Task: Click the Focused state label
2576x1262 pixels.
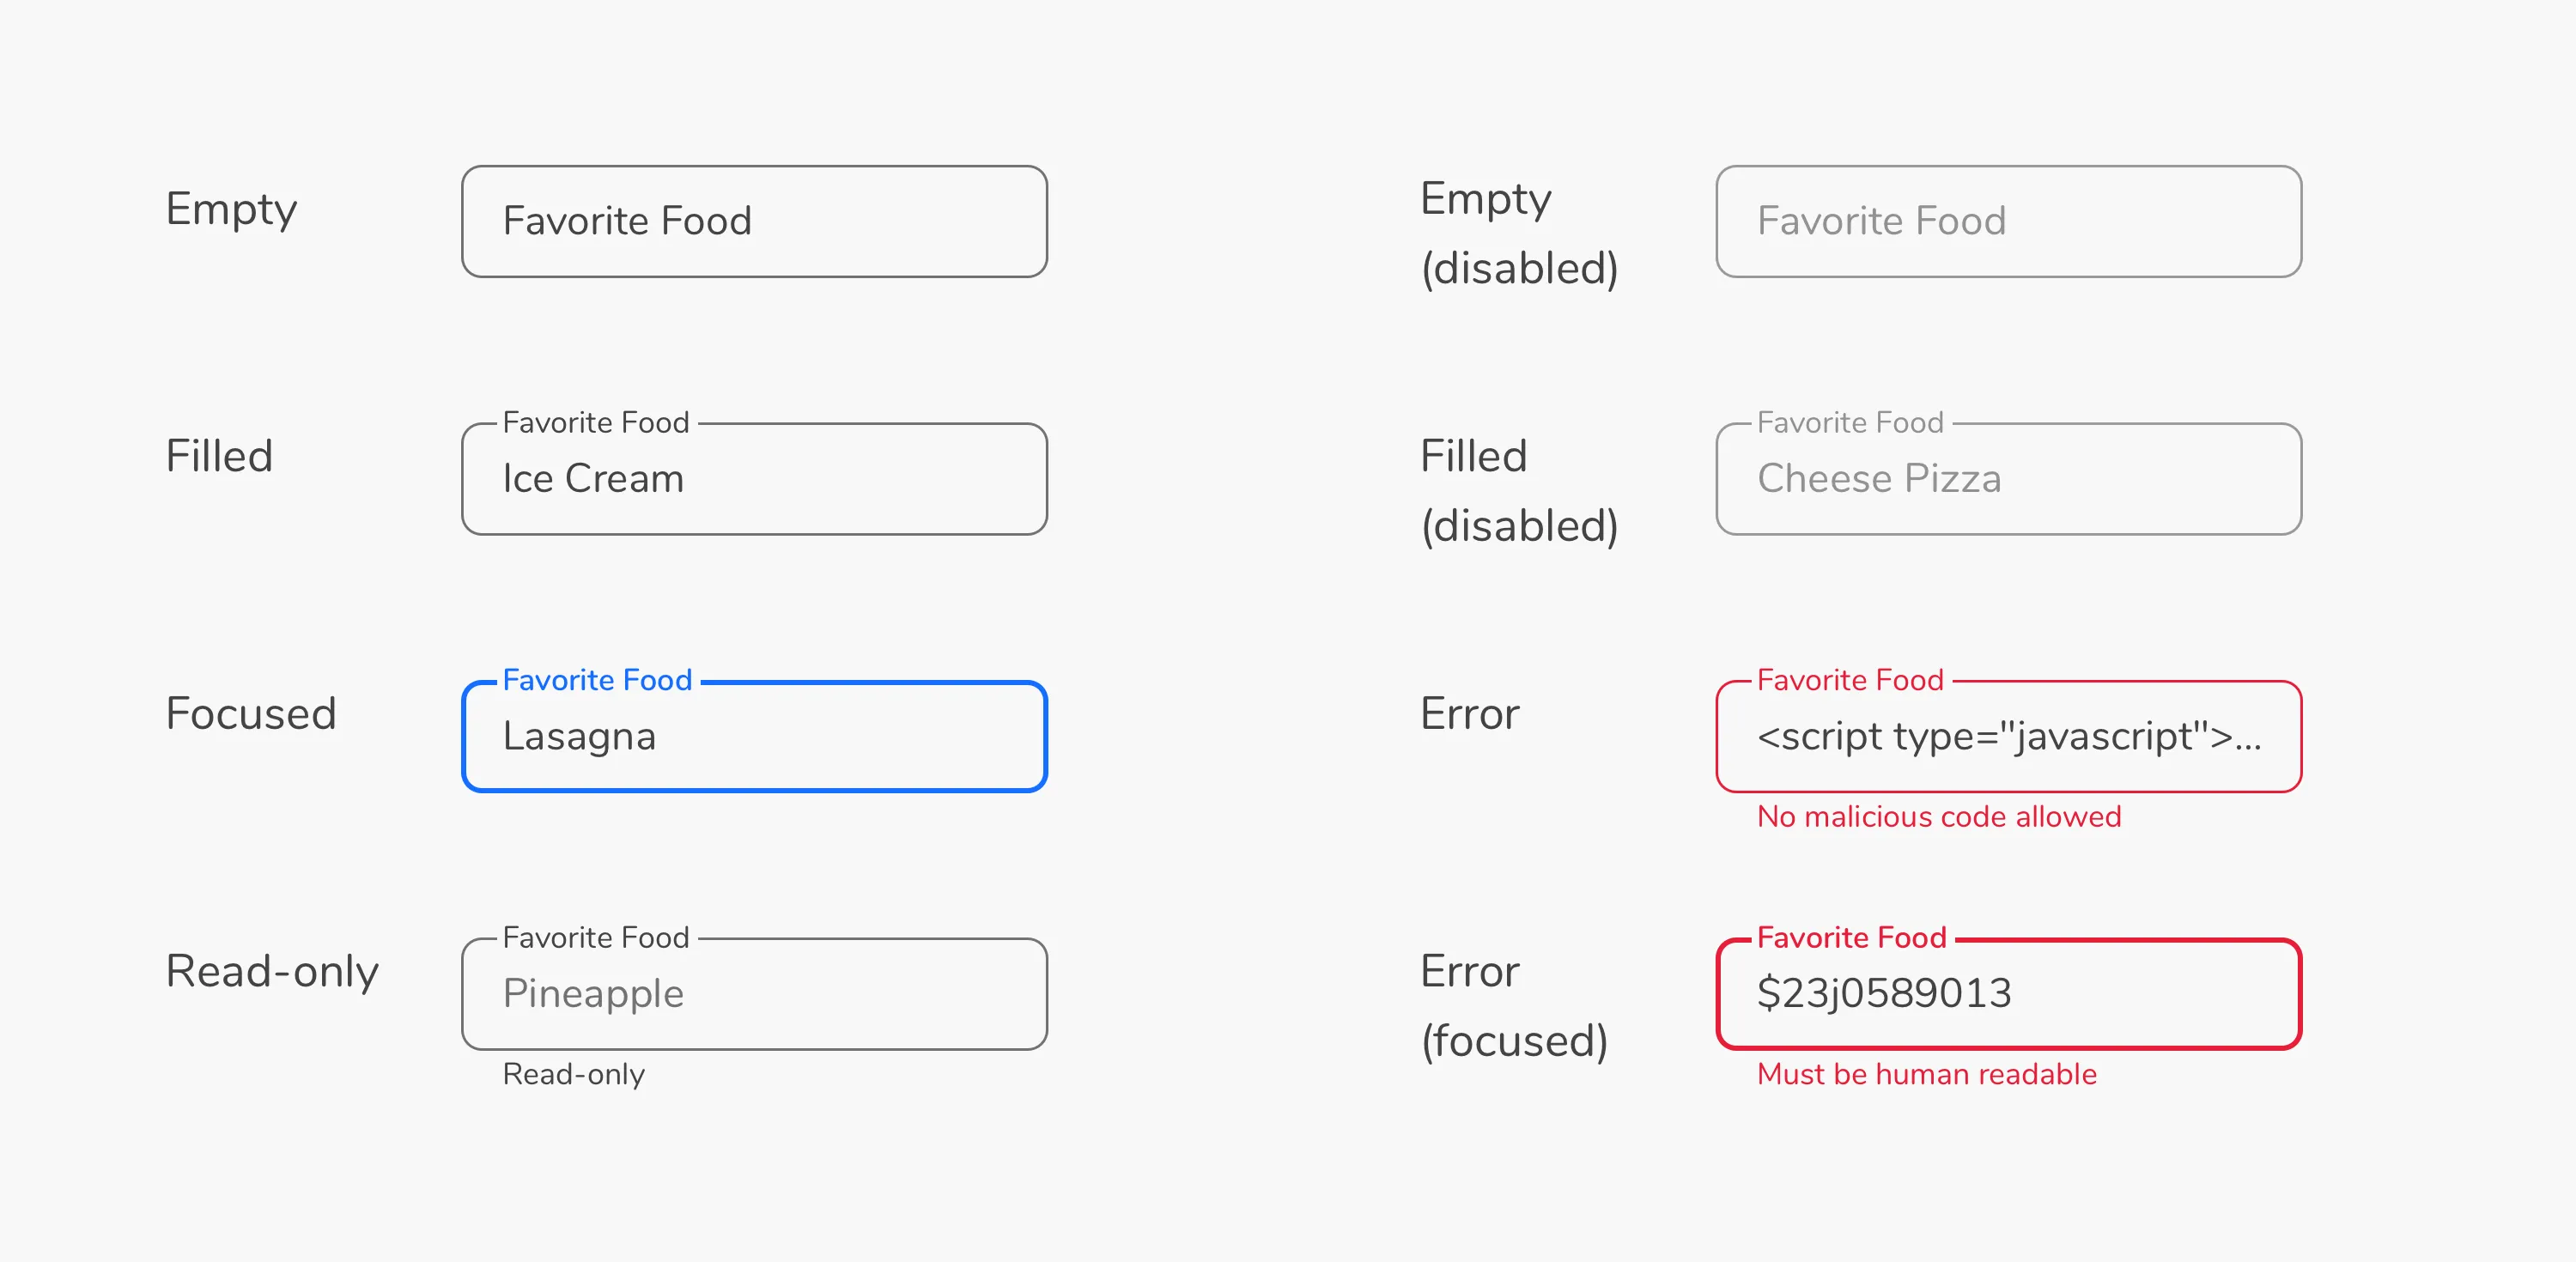Action: (x=251, y=713)
